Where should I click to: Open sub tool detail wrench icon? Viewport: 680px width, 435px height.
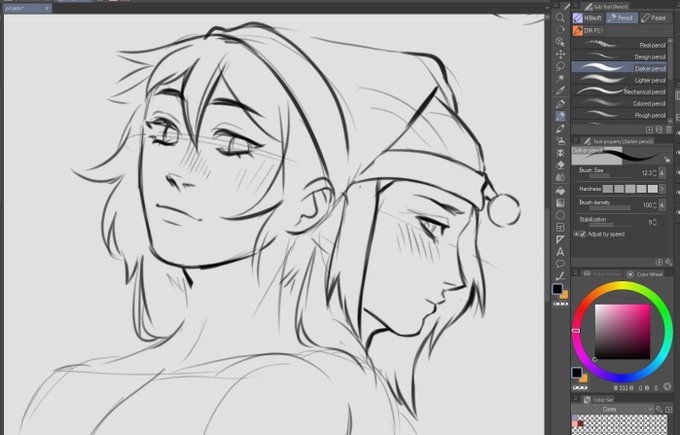click(668, 262)
